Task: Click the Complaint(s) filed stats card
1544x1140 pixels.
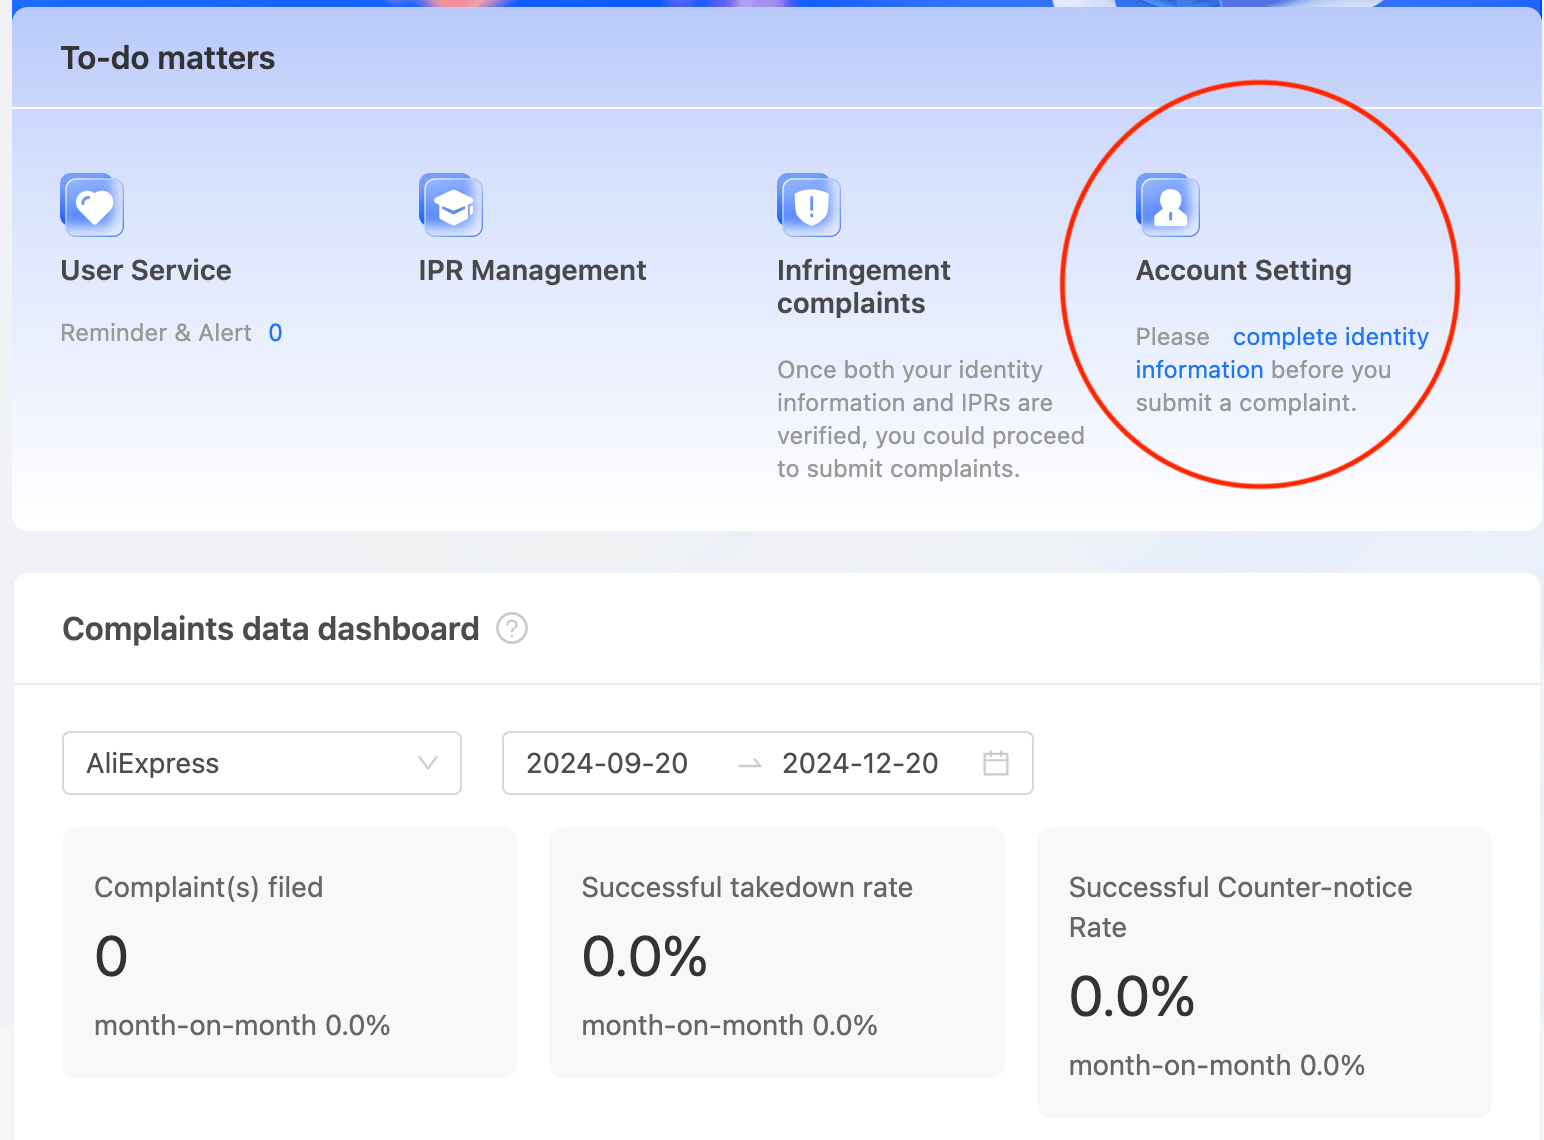Action: [x=288, y=952]
